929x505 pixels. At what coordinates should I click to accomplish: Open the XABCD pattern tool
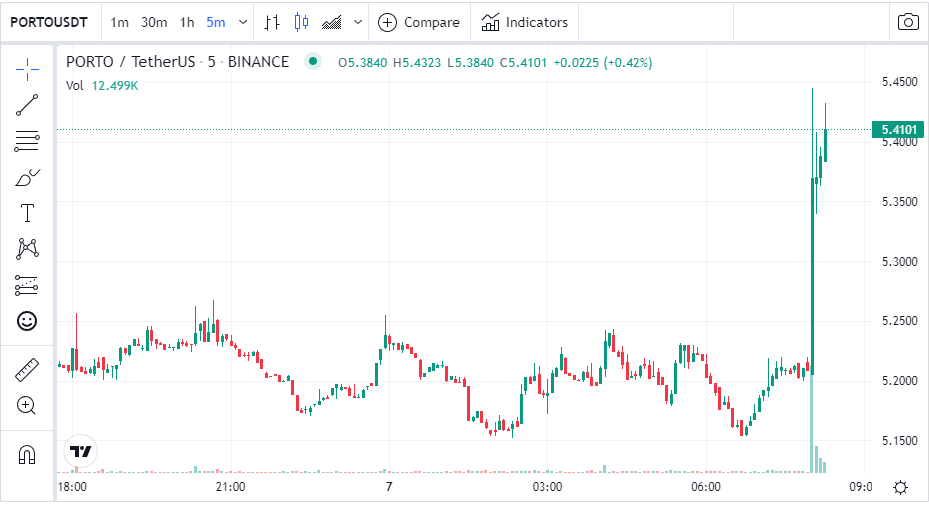[27, 249]
